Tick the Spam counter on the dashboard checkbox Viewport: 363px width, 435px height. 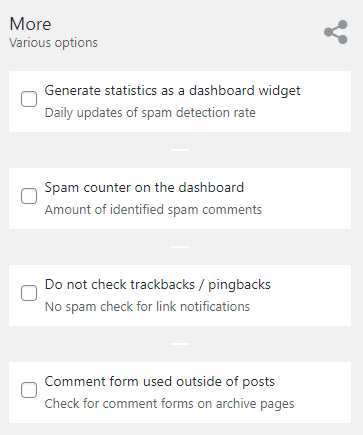point(29,196)
